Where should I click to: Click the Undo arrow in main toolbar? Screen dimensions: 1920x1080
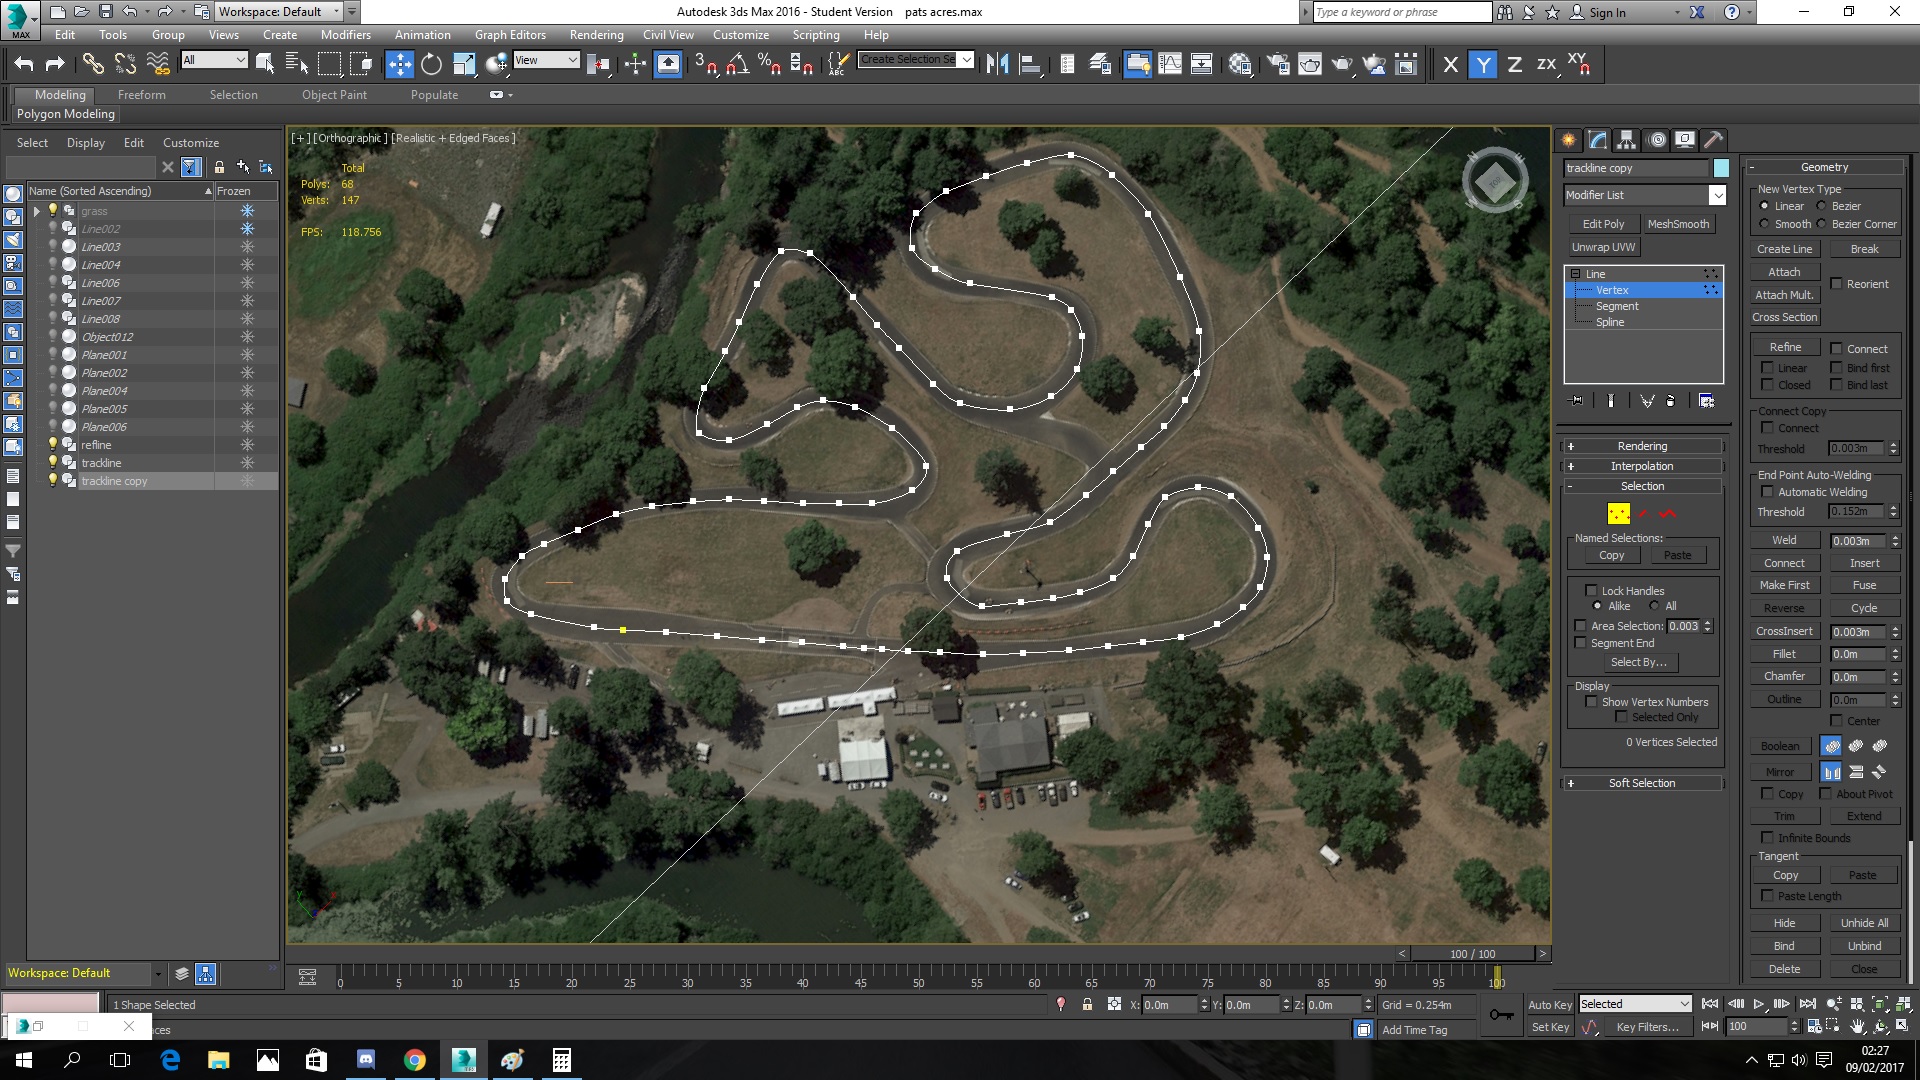pos(24,64)
